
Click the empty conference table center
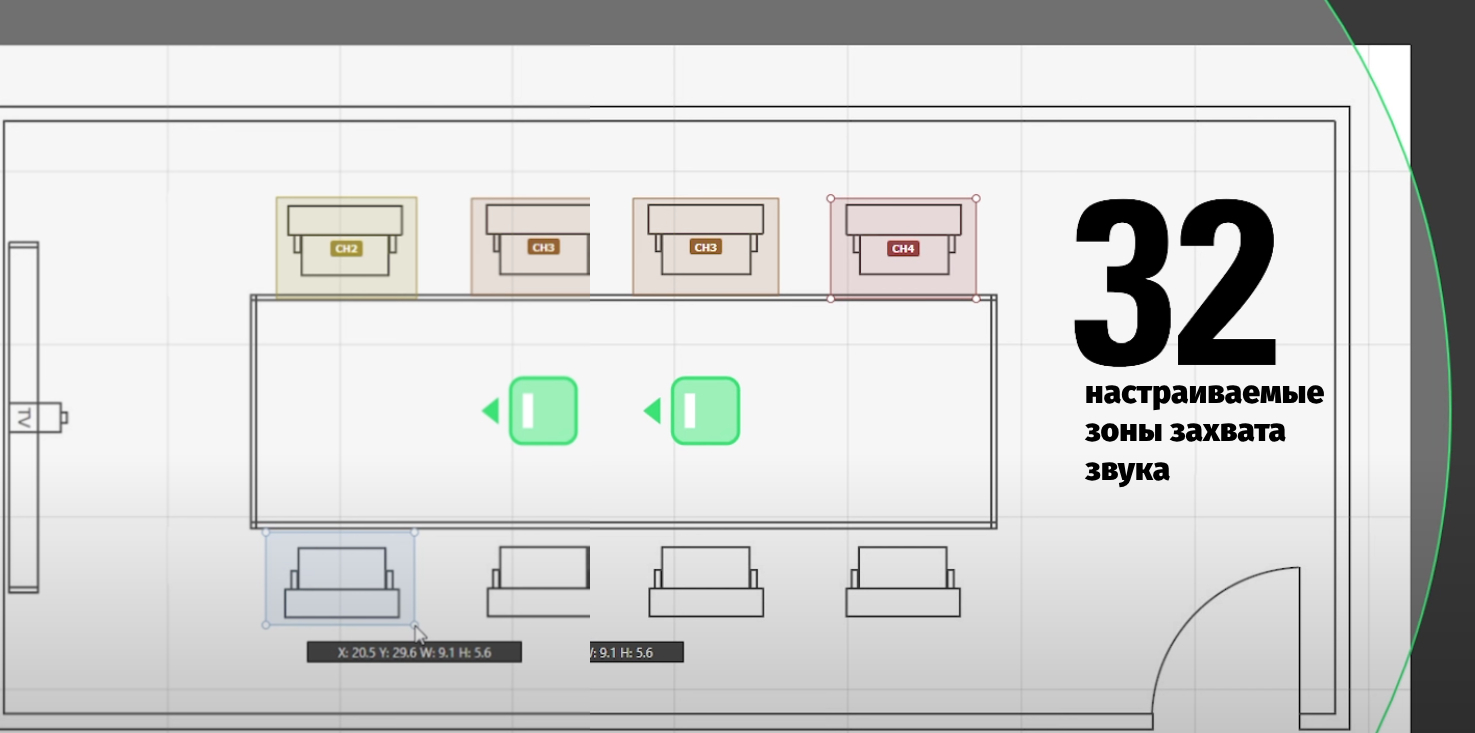tap(623, 411)
